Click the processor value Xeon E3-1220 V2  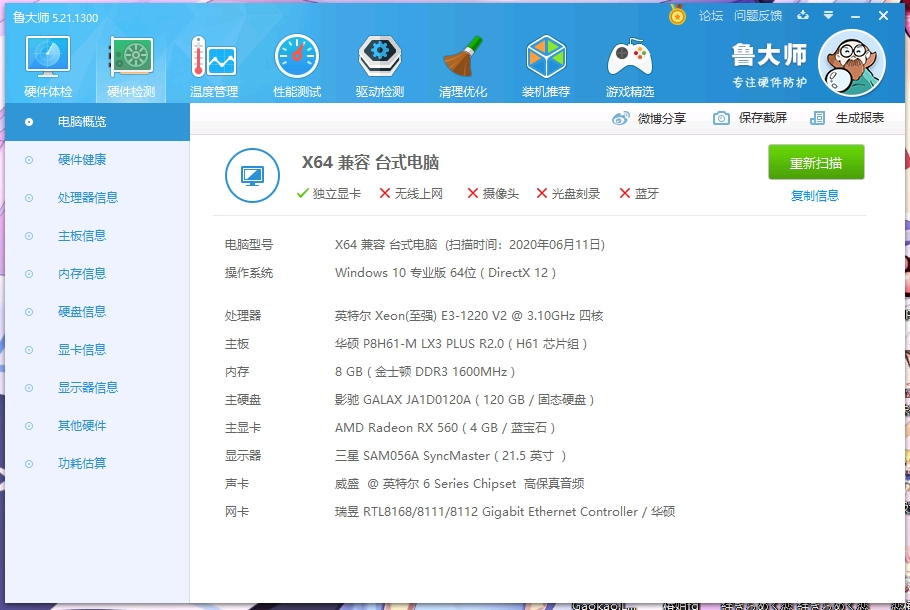pos(469,316)
